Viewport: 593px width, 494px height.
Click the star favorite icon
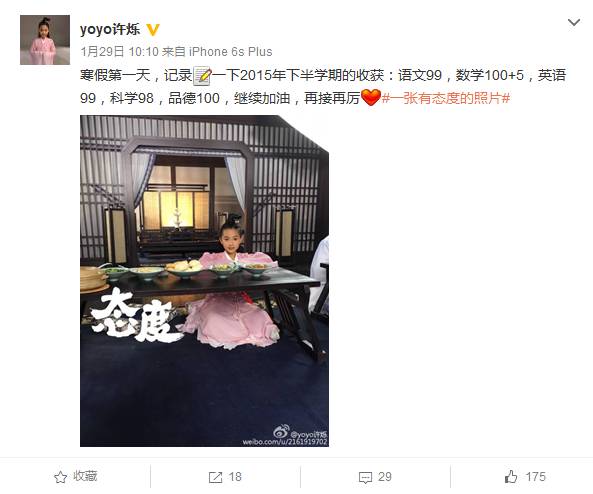(61, 477)
